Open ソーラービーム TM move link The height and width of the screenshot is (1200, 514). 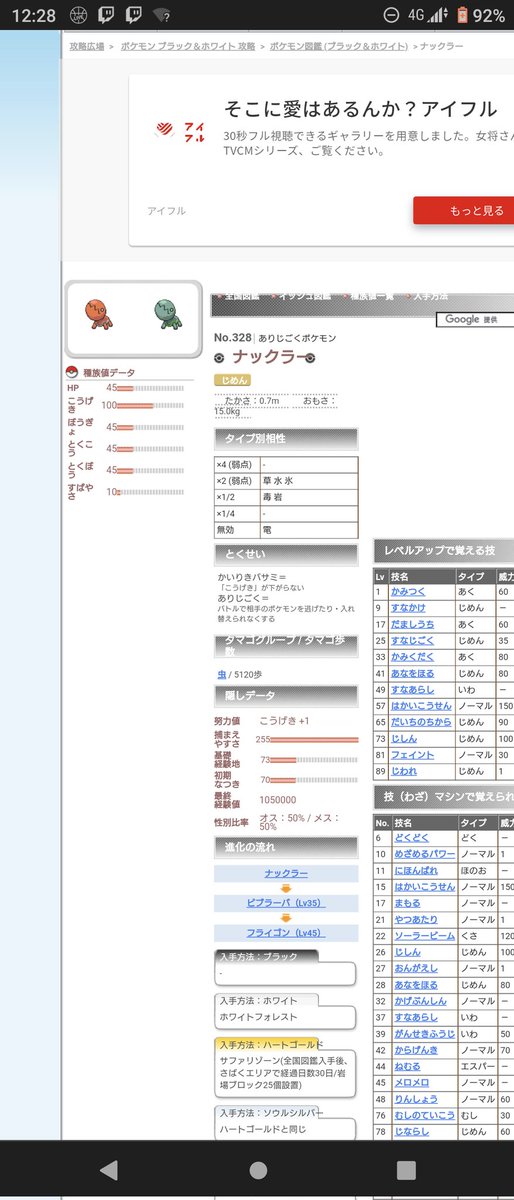point(423,935)
